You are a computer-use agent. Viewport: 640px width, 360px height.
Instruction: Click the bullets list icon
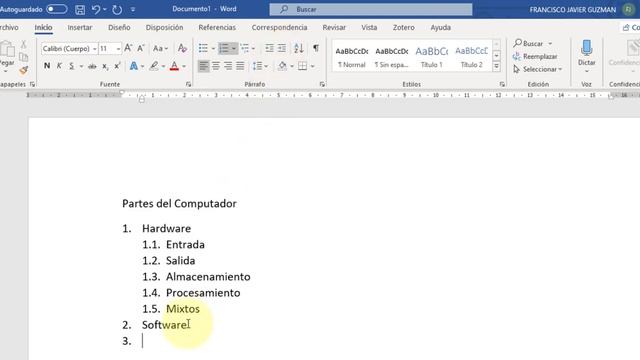click(203, 48)
